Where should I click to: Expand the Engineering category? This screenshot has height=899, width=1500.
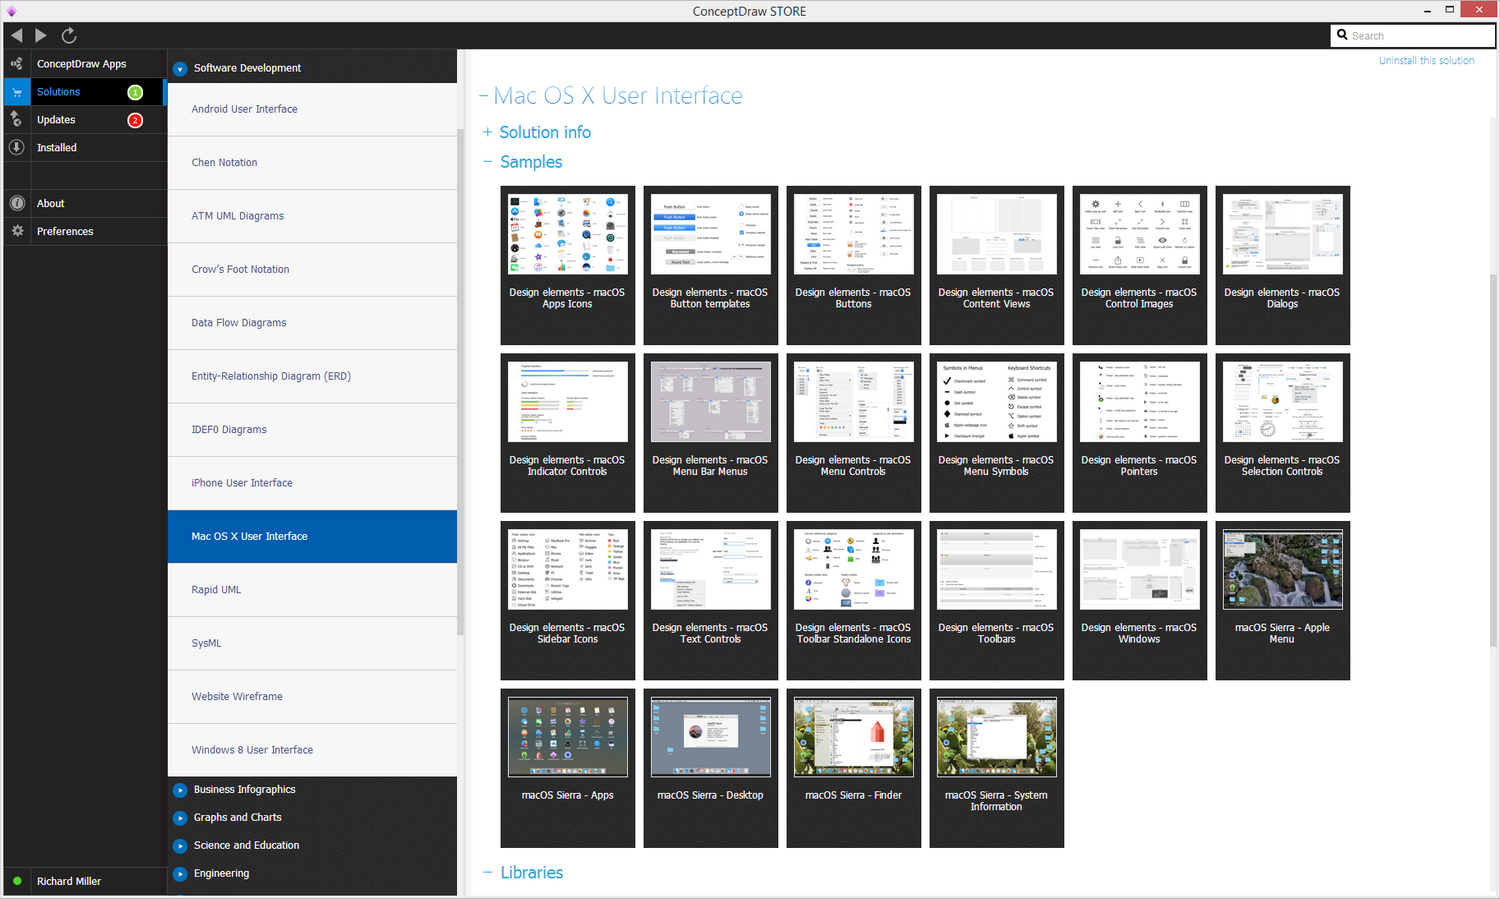(180, 874)
